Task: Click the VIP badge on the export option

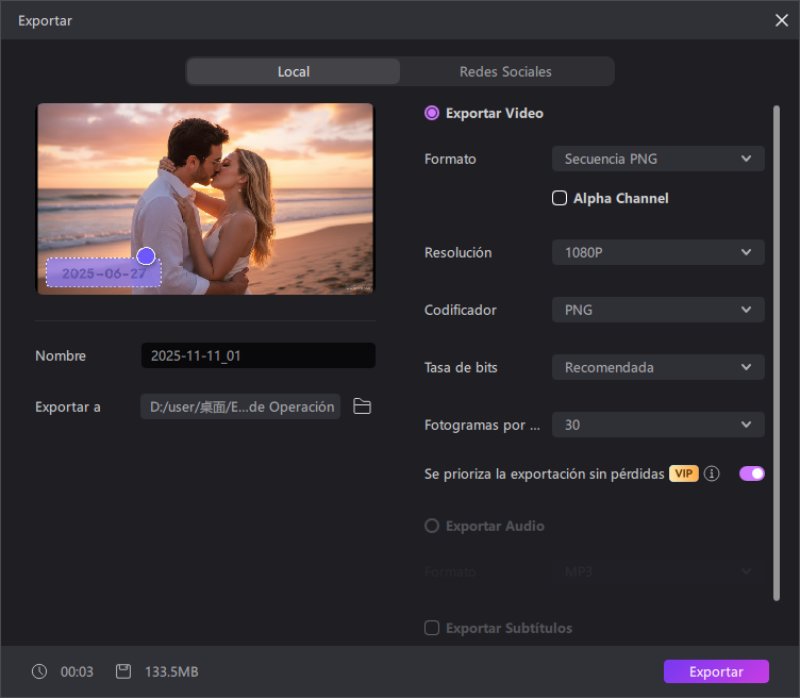Action: 683,473
